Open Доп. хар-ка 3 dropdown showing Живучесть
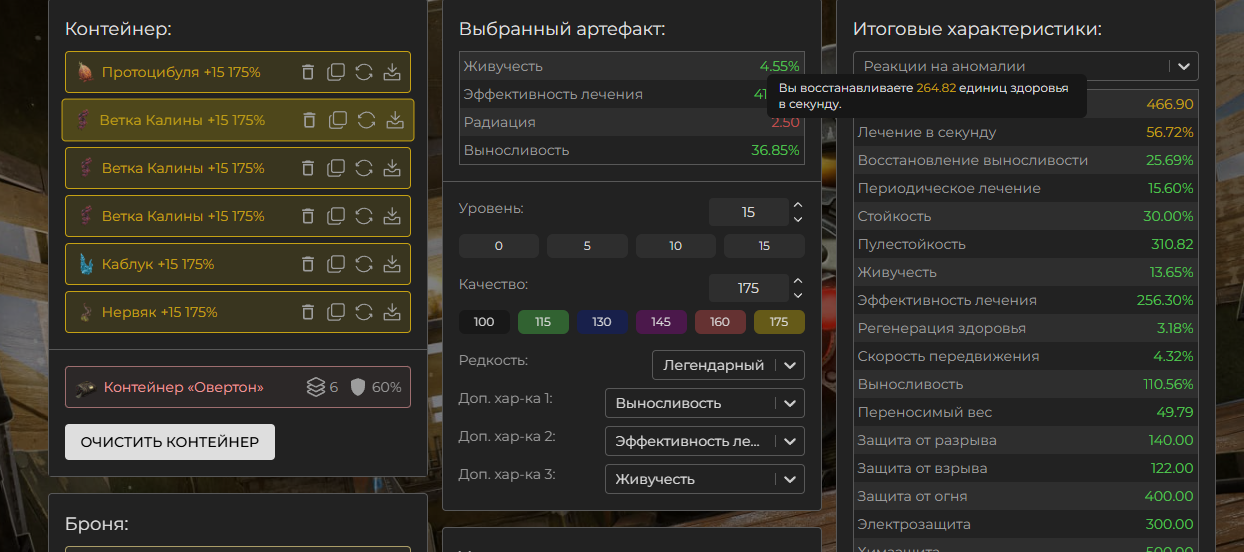Viewport: 1244px width, 552px height. 704,479
